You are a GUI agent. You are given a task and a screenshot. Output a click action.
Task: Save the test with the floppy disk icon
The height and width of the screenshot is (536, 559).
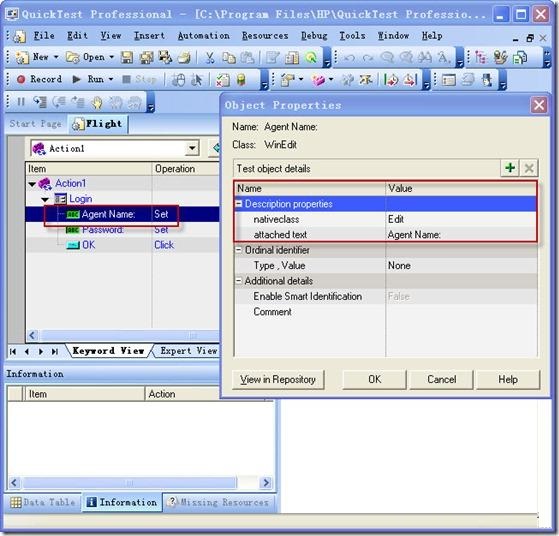(127, 57)
